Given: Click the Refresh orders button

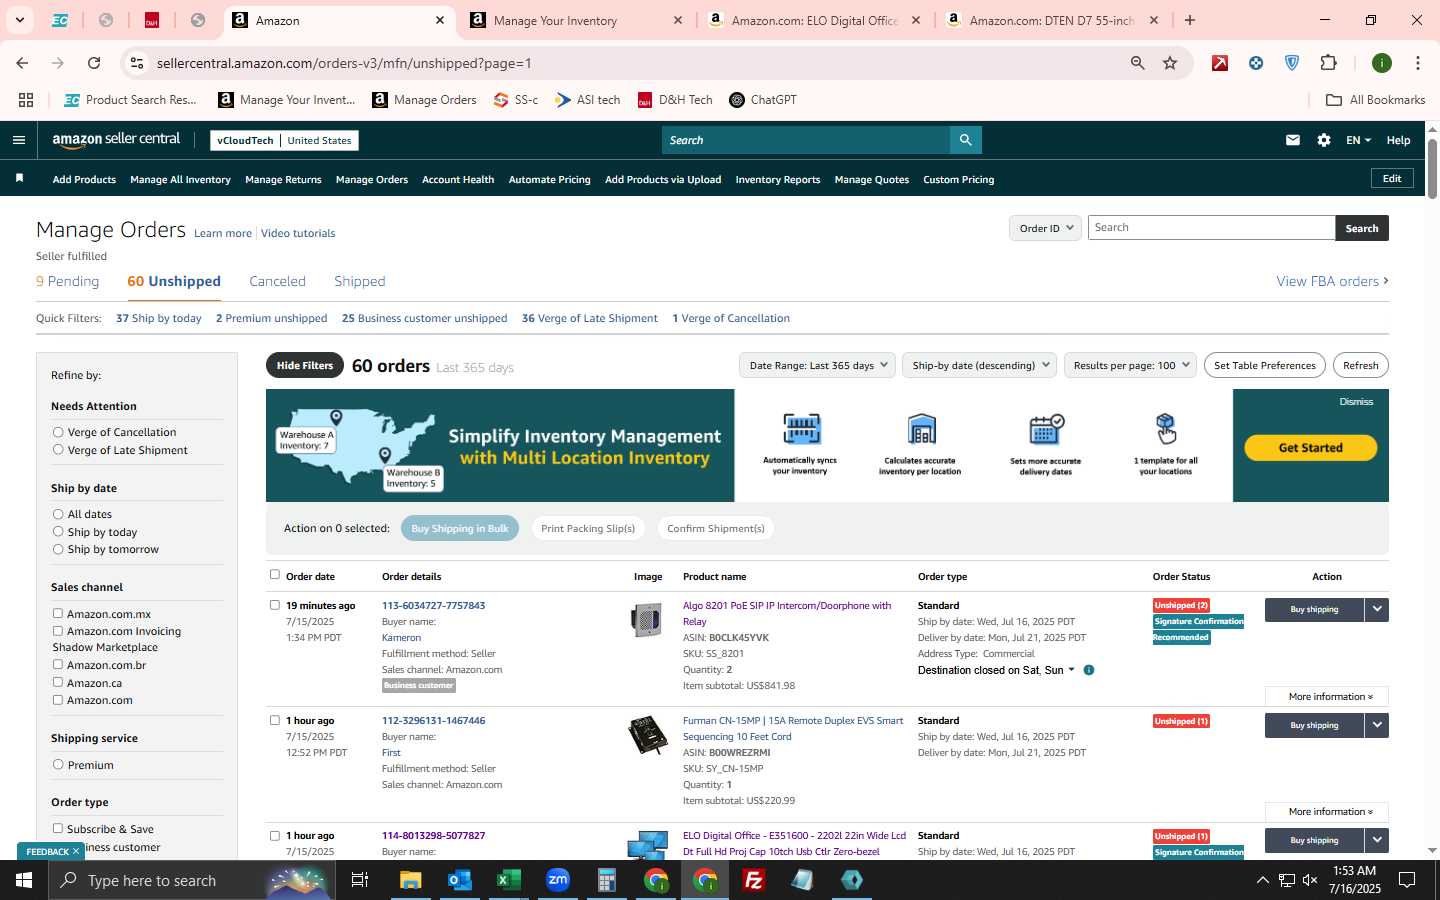Looking at the screenshot, I should (1360, 365).
